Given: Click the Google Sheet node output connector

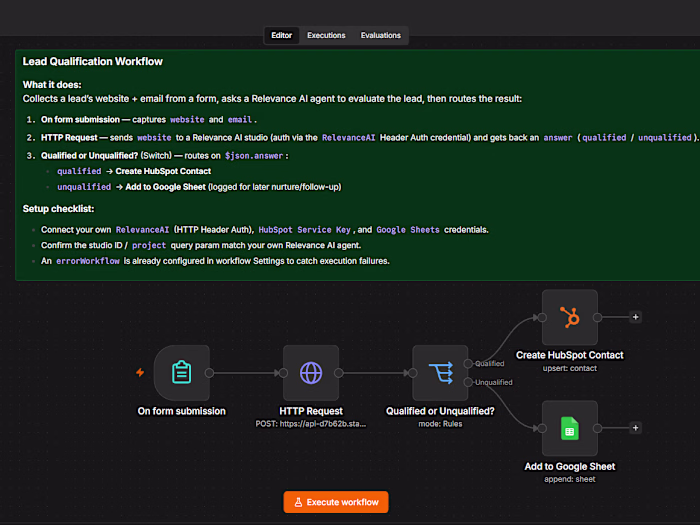Looking at the screenshot, I should point(597,428).
